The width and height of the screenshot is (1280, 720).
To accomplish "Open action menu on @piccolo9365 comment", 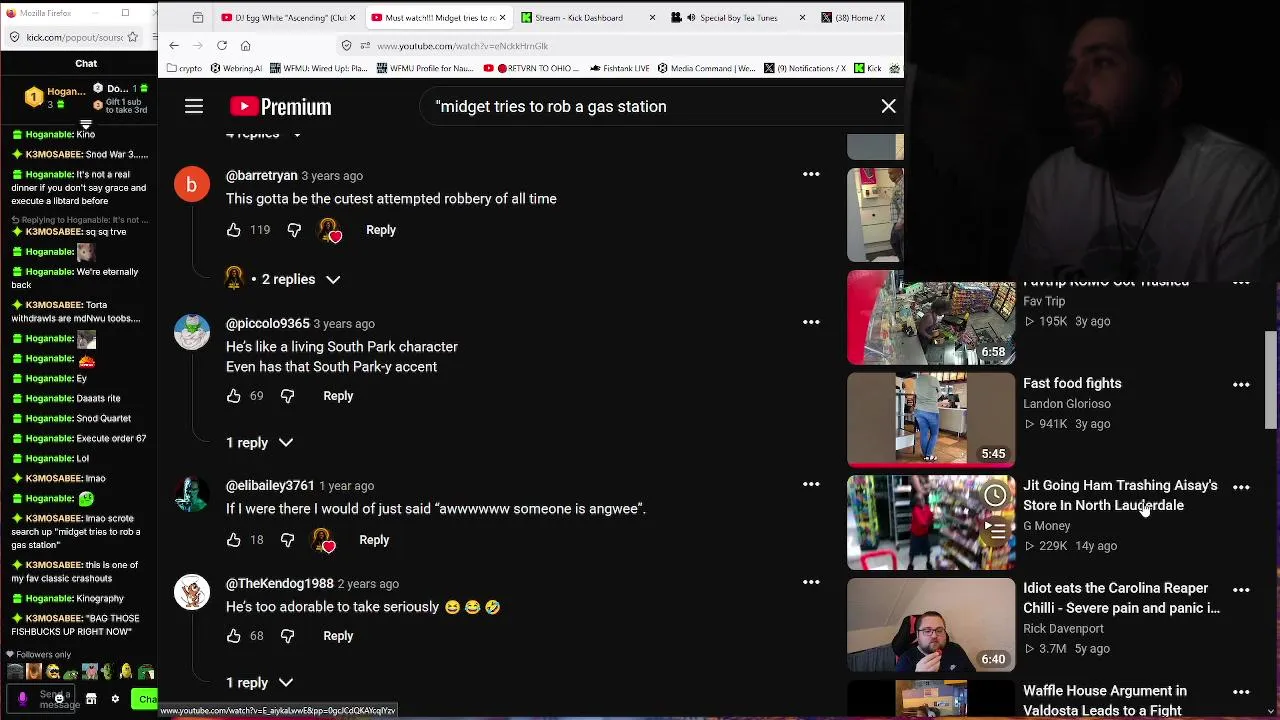I will [811, 322].
